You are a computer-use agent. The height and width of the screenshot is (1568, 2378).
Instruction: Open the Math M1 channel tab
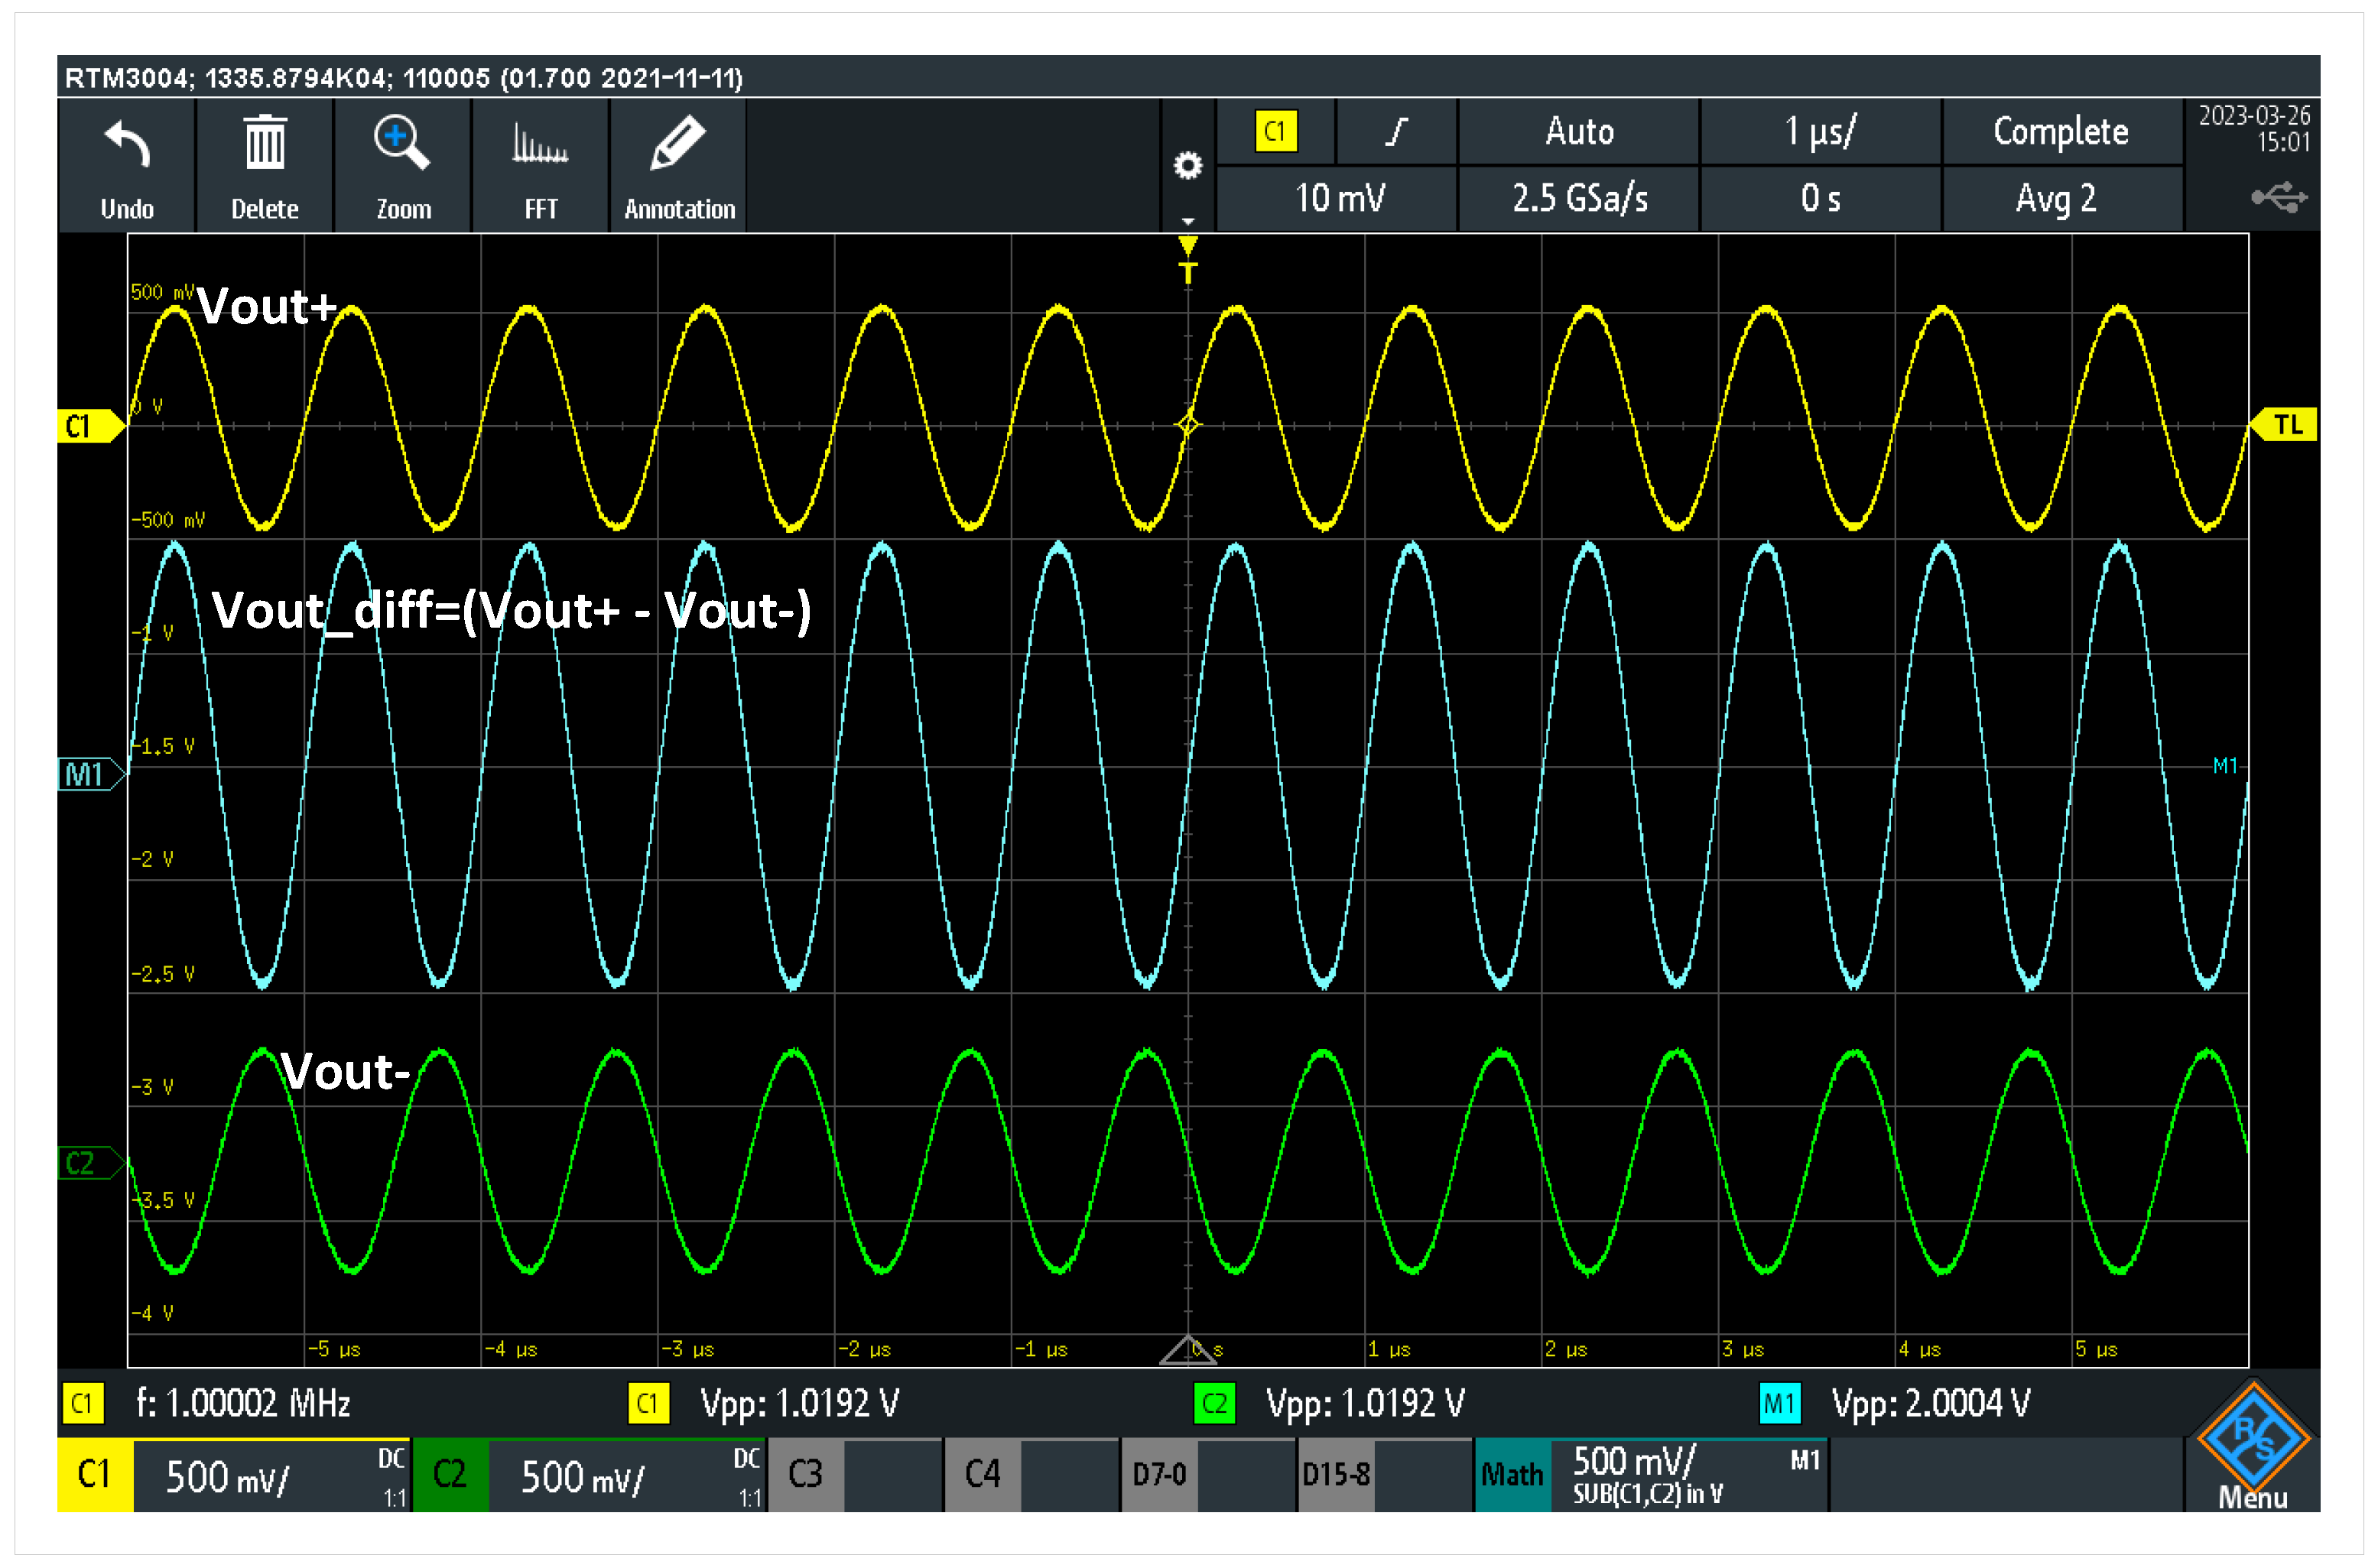(1512, 1475)
